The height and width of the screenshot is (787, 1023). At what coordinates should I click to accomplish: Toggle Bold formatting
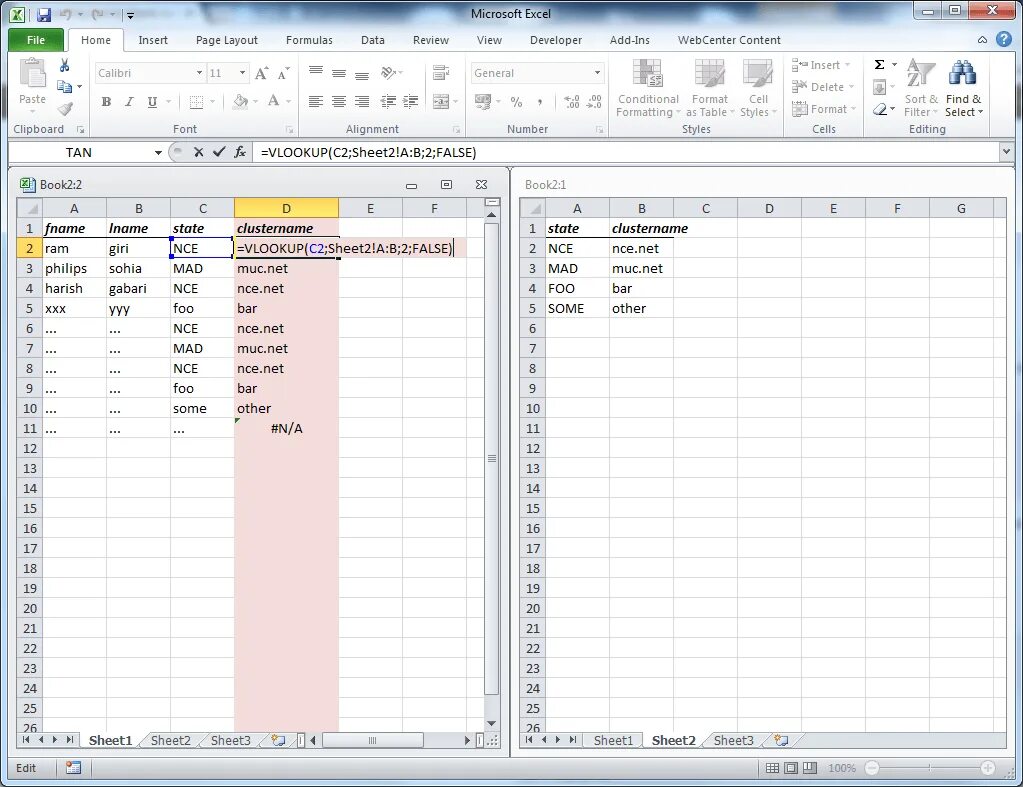106,102
